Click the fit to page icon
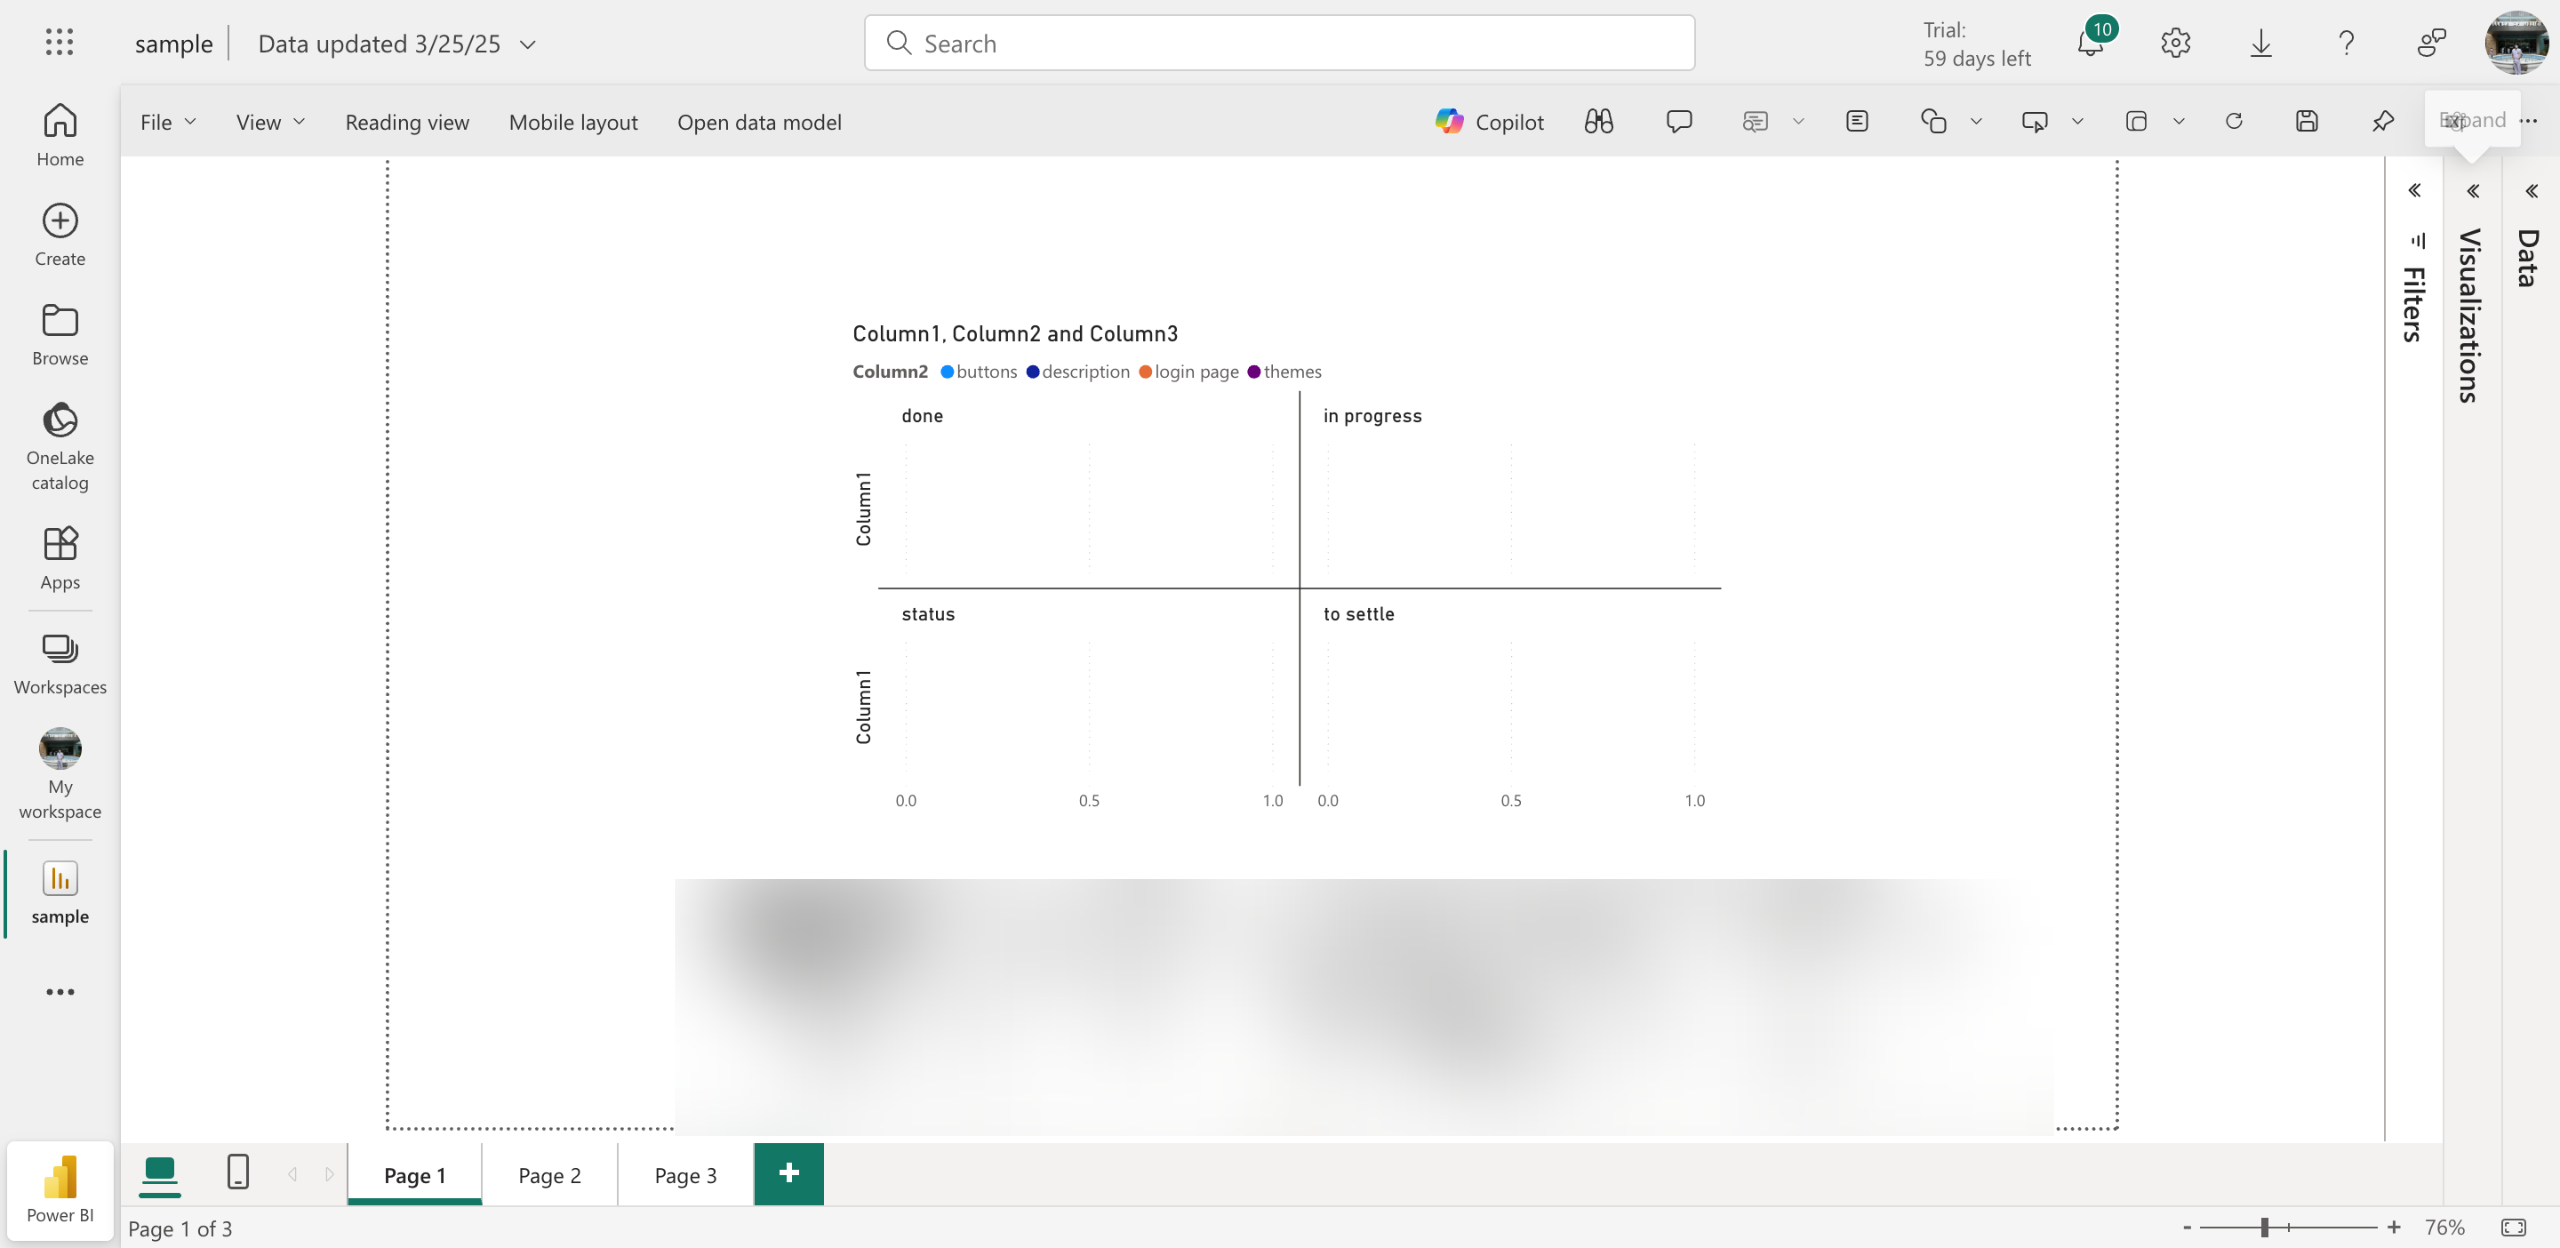 click(x=2513, y=1227)
